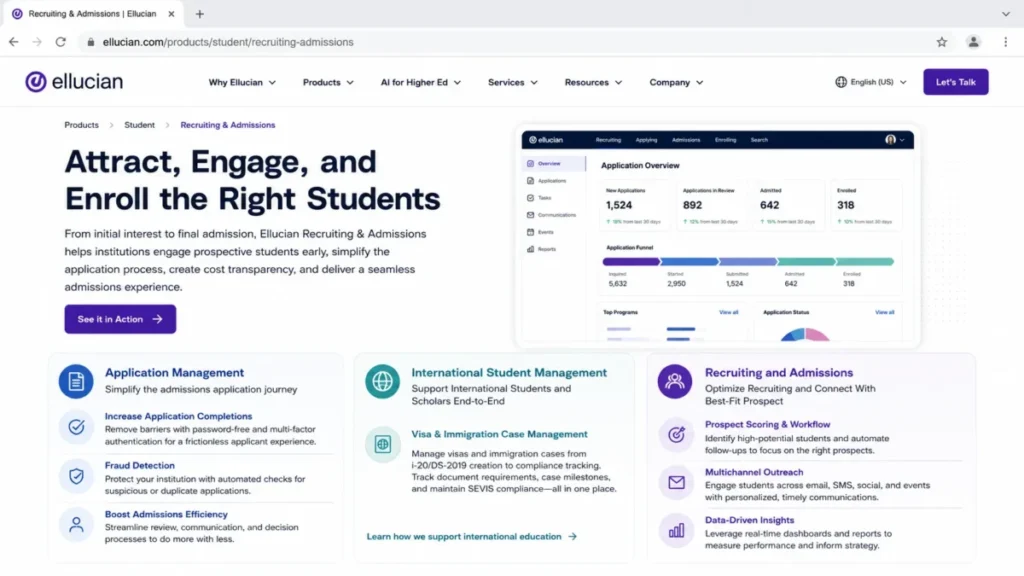1024x576 pixels.
Task: Open the browser profile avatar
Action: (973, 42)
